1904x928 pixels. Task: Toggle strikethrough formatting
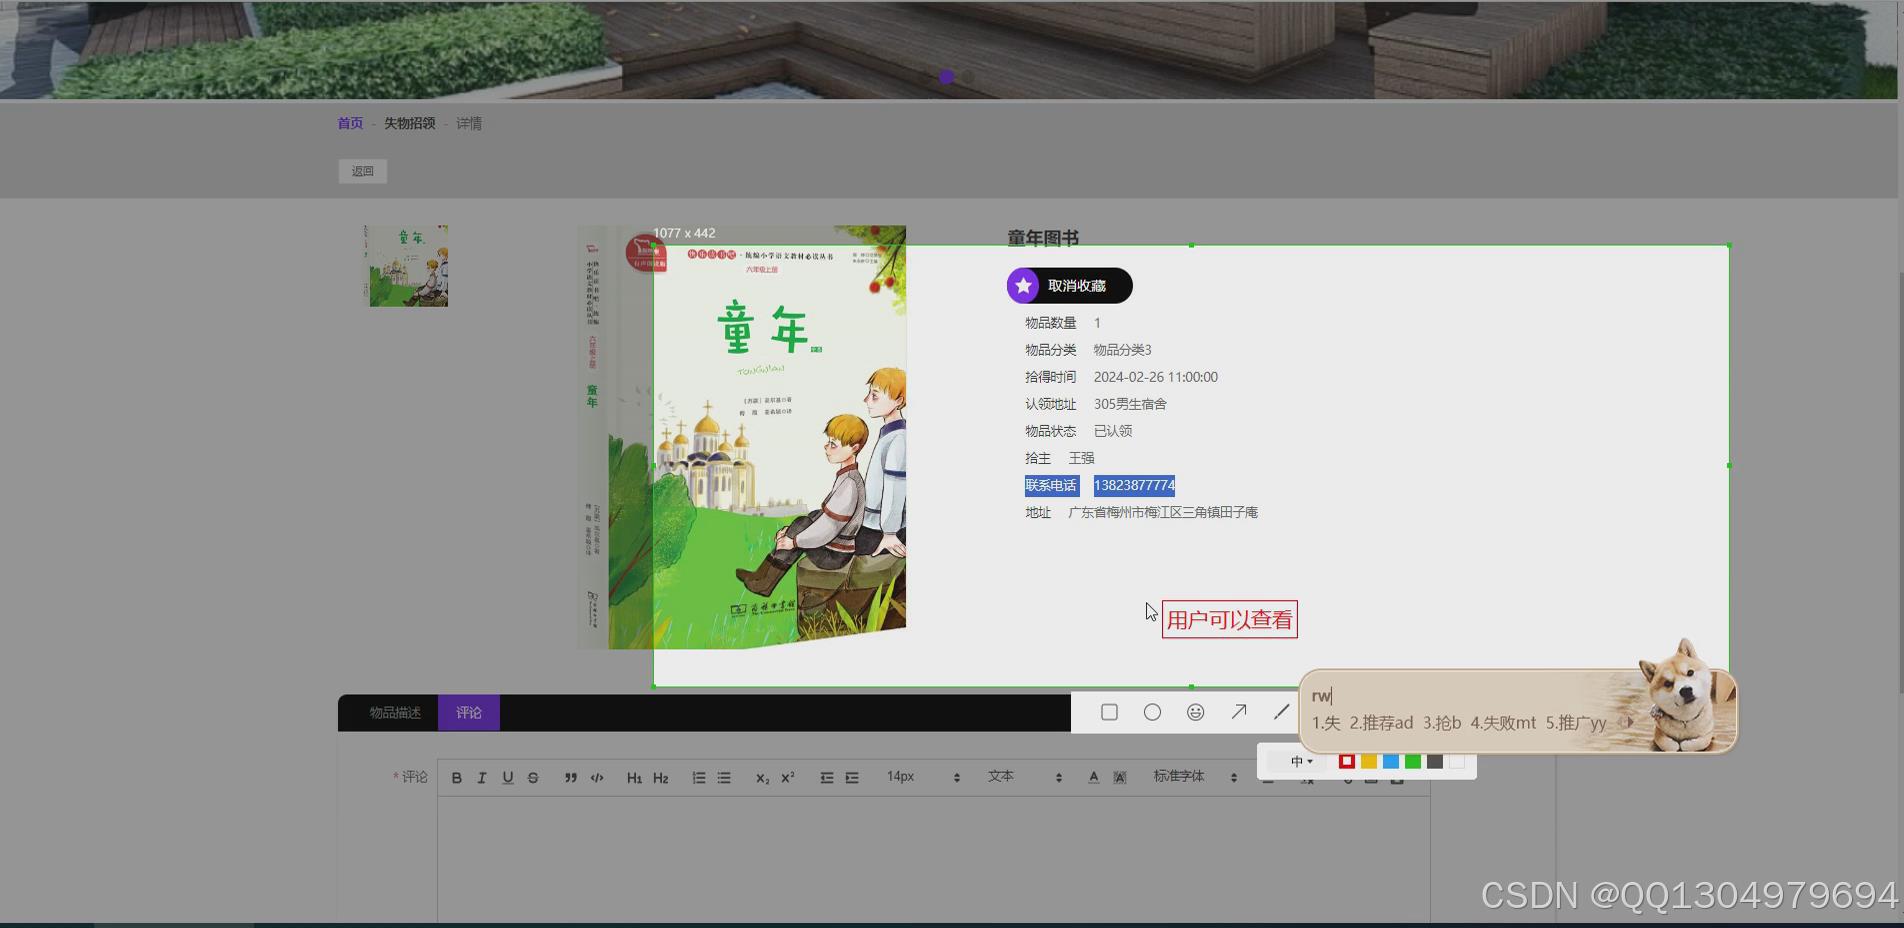coord(533,777)
